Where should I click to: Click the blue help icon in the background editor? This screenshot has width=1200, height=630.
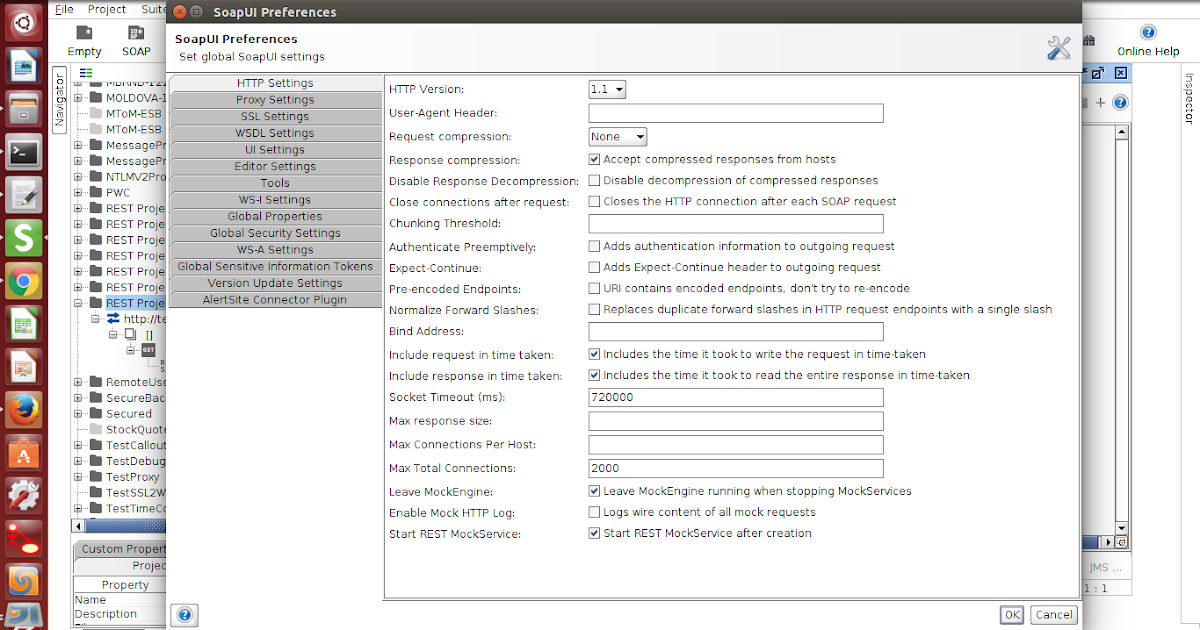tap(1120, 102)
